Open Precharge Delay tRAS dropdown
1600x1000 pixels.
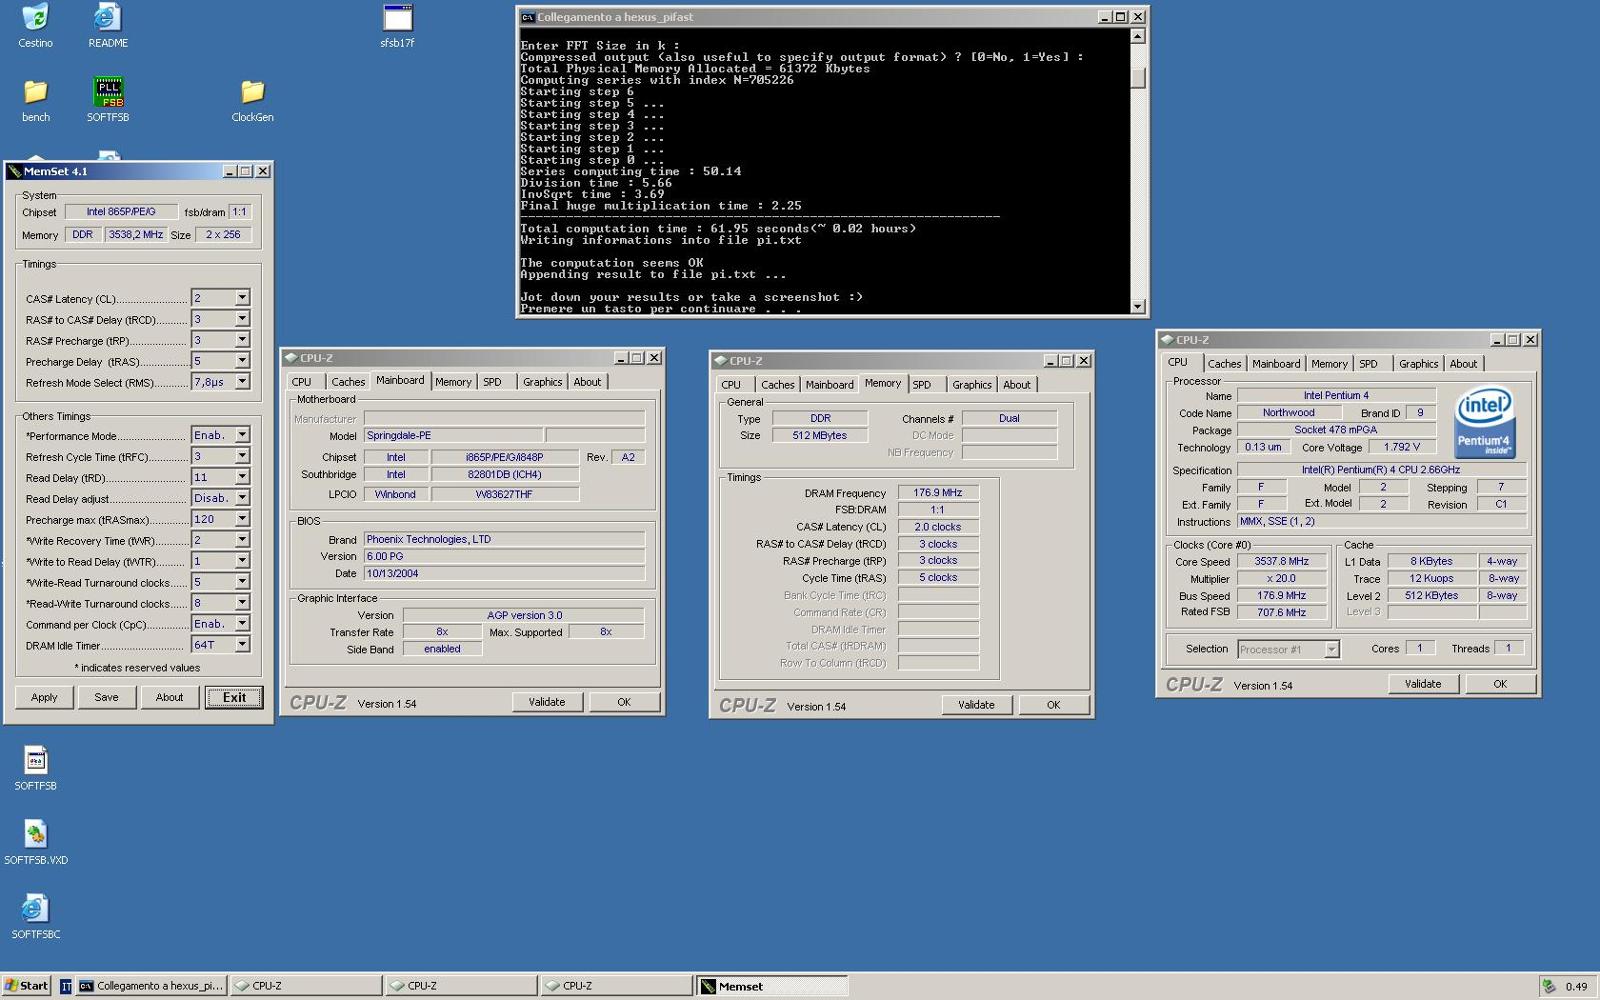(242, 361)
